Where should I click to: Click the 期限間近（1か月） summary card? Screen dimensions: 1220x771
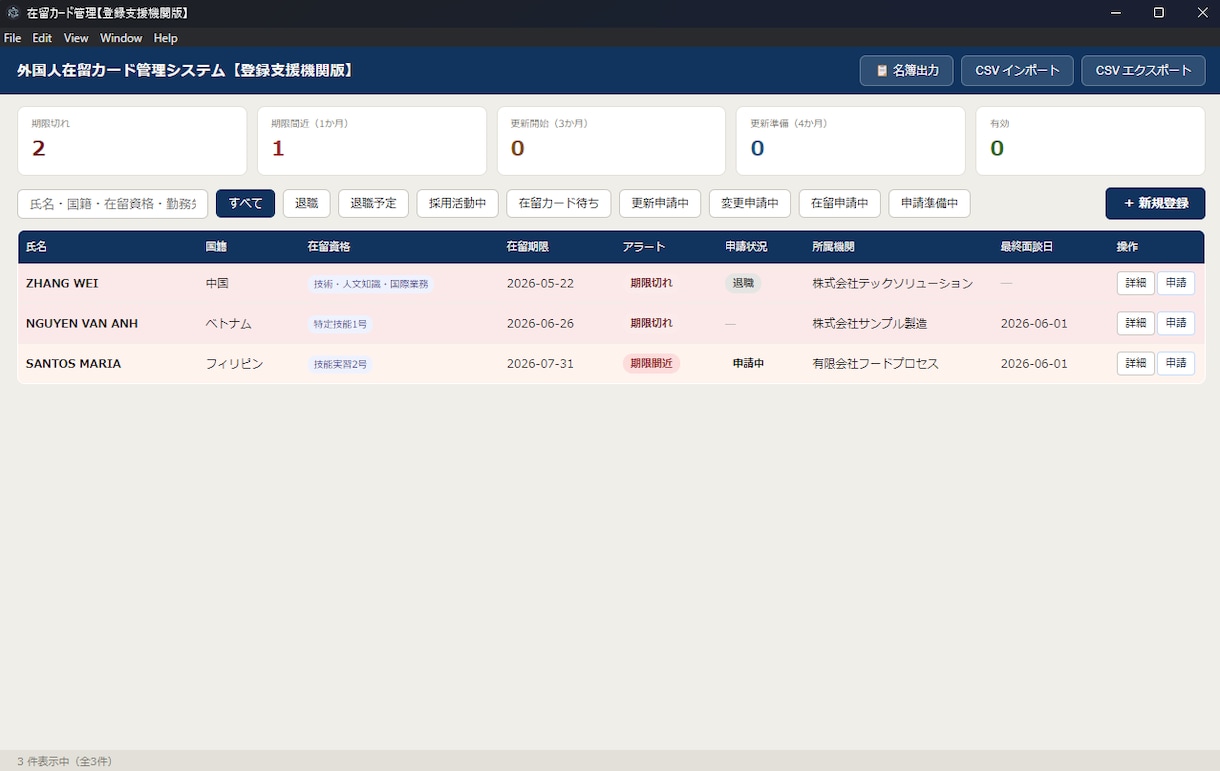click(372, 141)
